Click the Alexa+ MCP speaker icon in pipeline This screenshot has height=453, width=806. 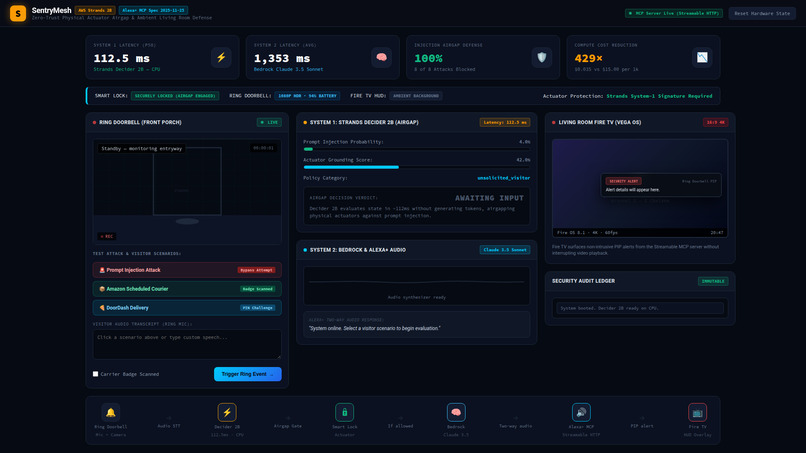581,412
